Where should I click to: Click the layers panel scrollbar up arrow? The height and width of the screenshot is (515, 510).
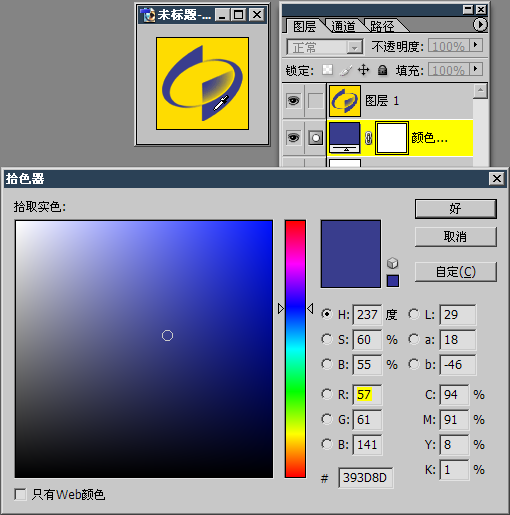click(480, 90)
